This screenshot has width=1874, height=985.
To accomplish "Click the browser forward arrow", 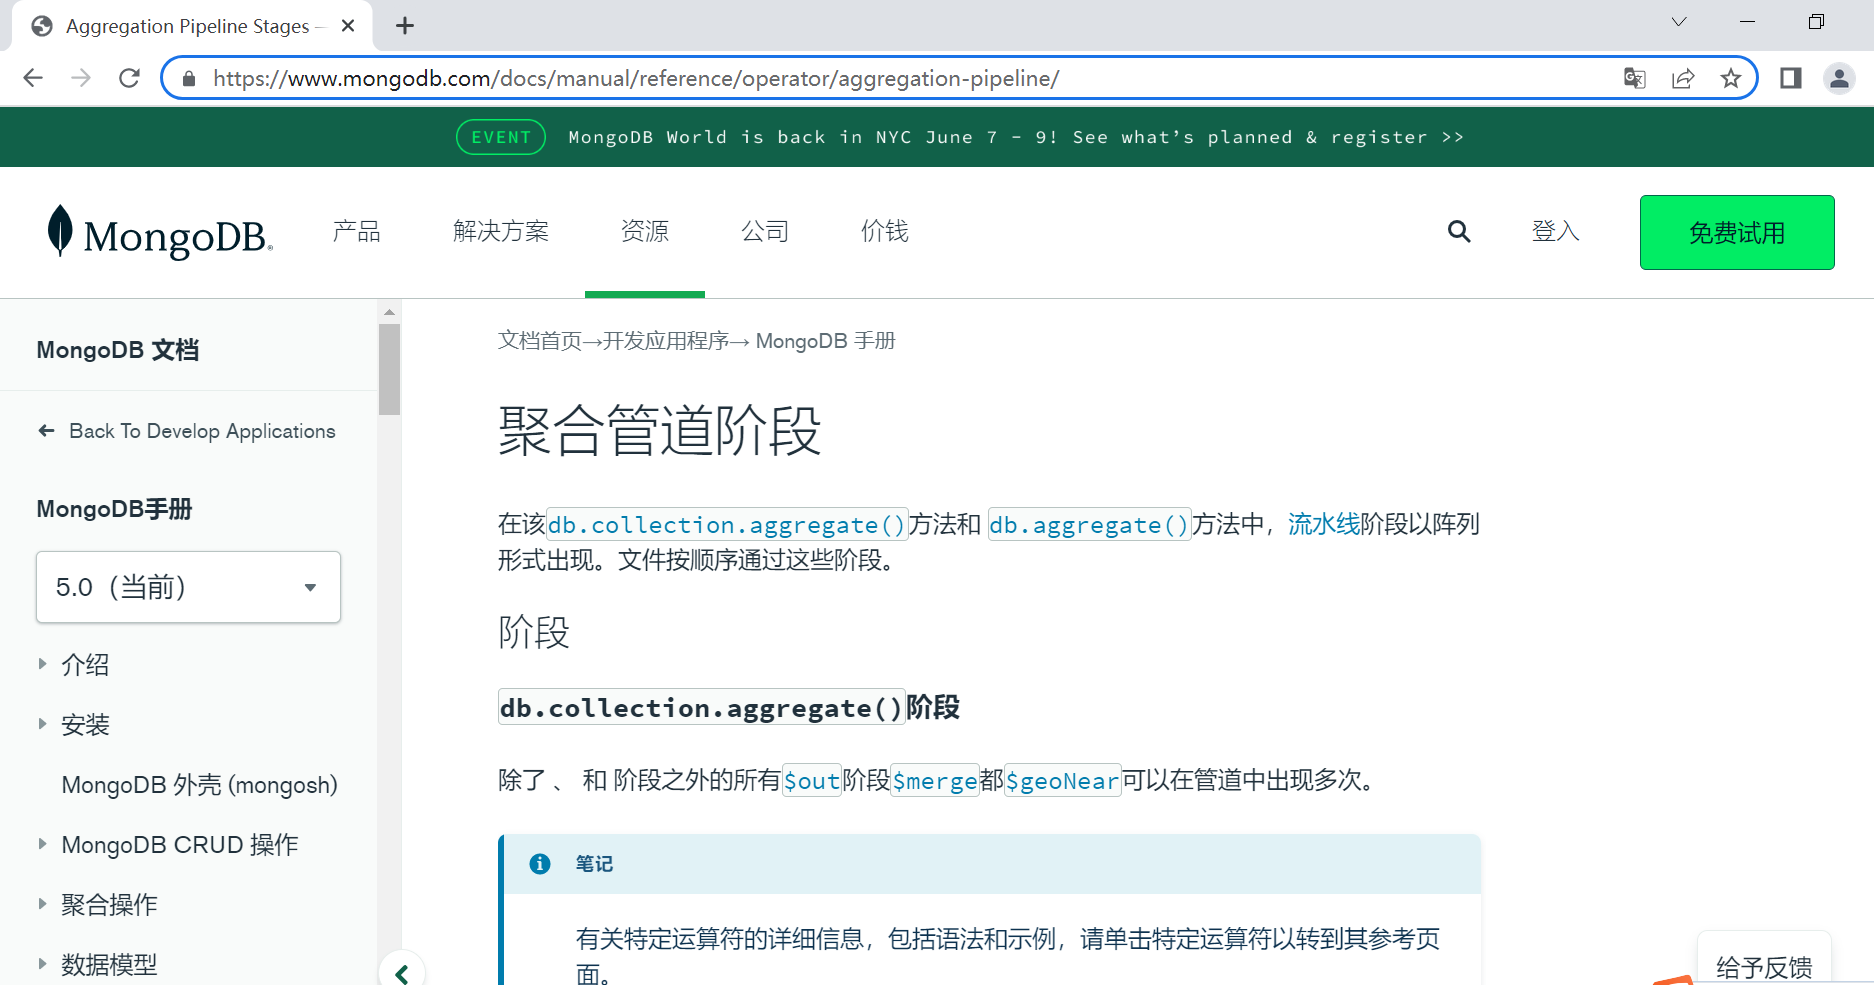I will coord(81,78).
